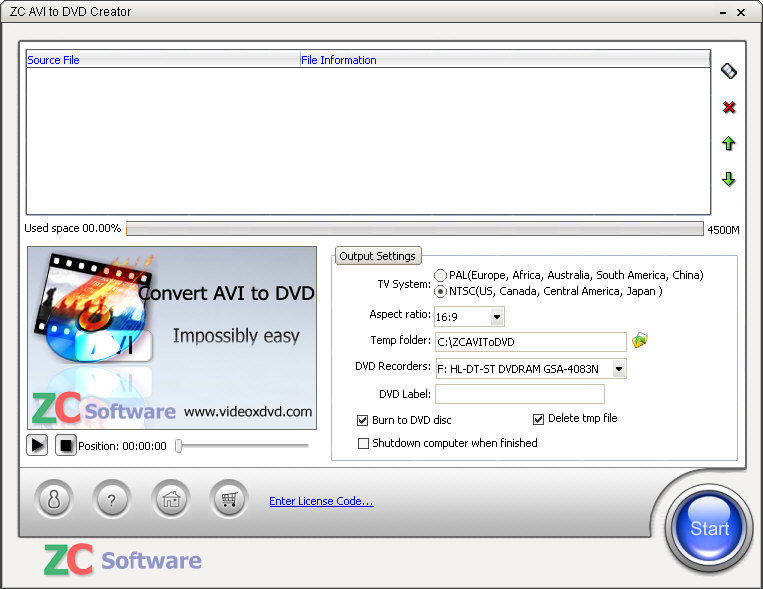Click the Output Settings tab label
The width and height of the screenshot is (763, 589).
pos(377,256)
